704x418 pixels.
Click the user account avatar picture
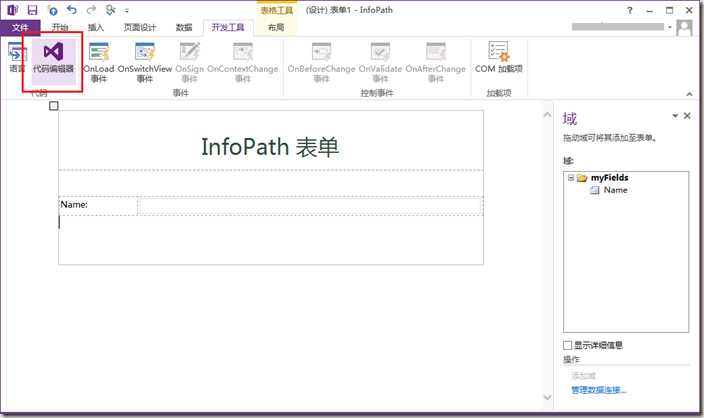point(684,27)
